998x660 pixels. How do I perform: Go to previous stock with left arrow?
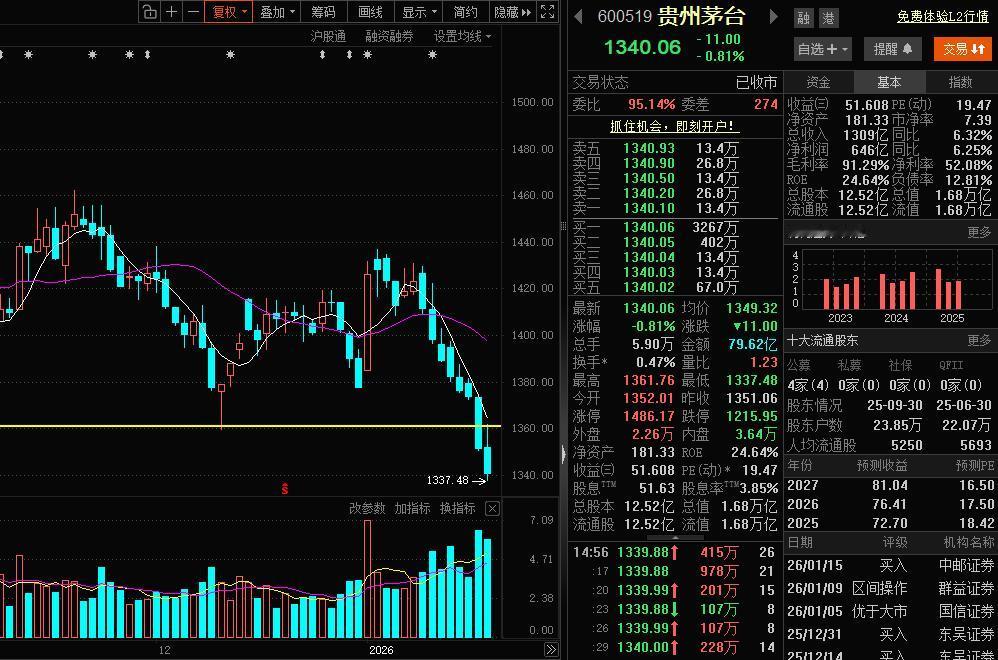point(578,16)
